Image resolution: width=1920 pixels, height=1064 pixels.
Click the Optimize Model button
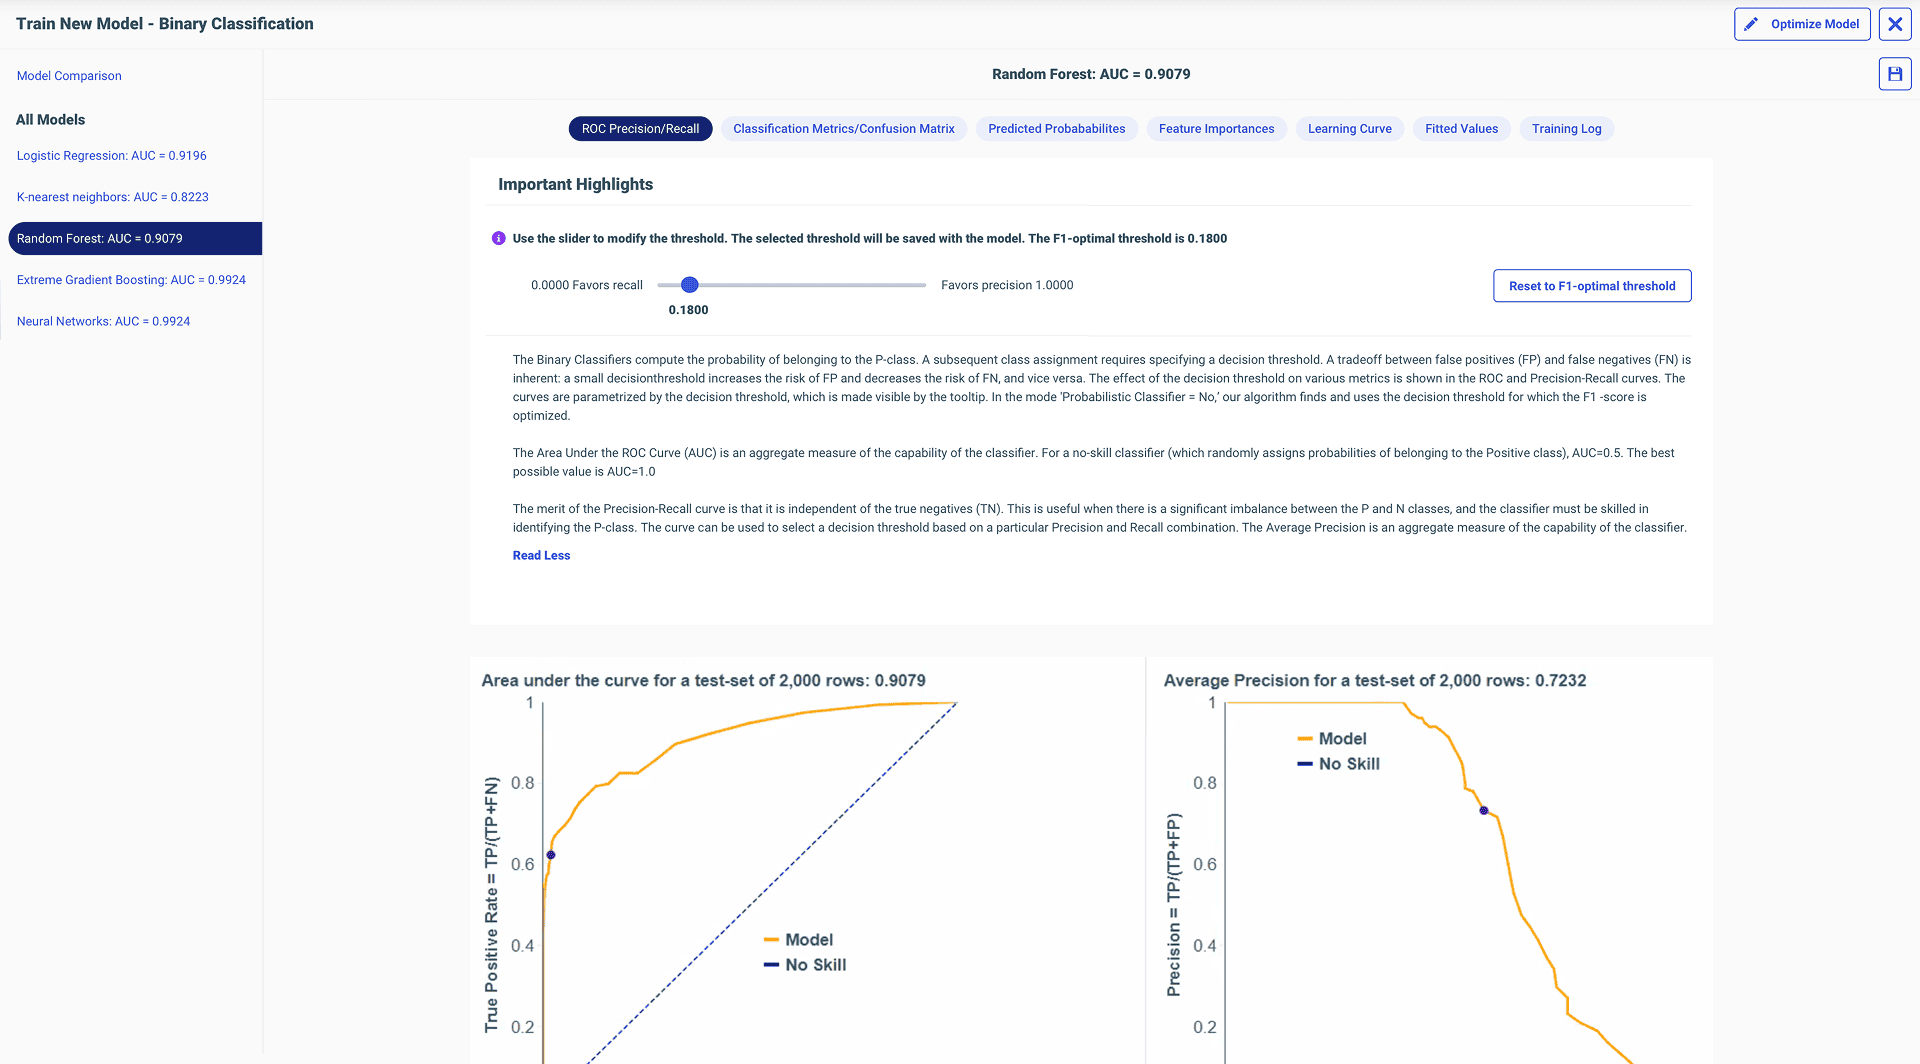tap(1801, 24)
